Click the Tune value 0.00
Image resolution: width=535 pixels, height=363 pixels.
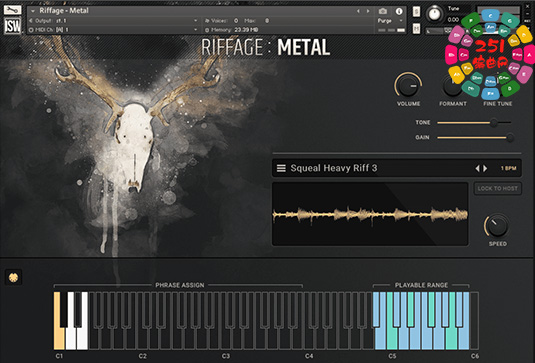pos(453,20)
